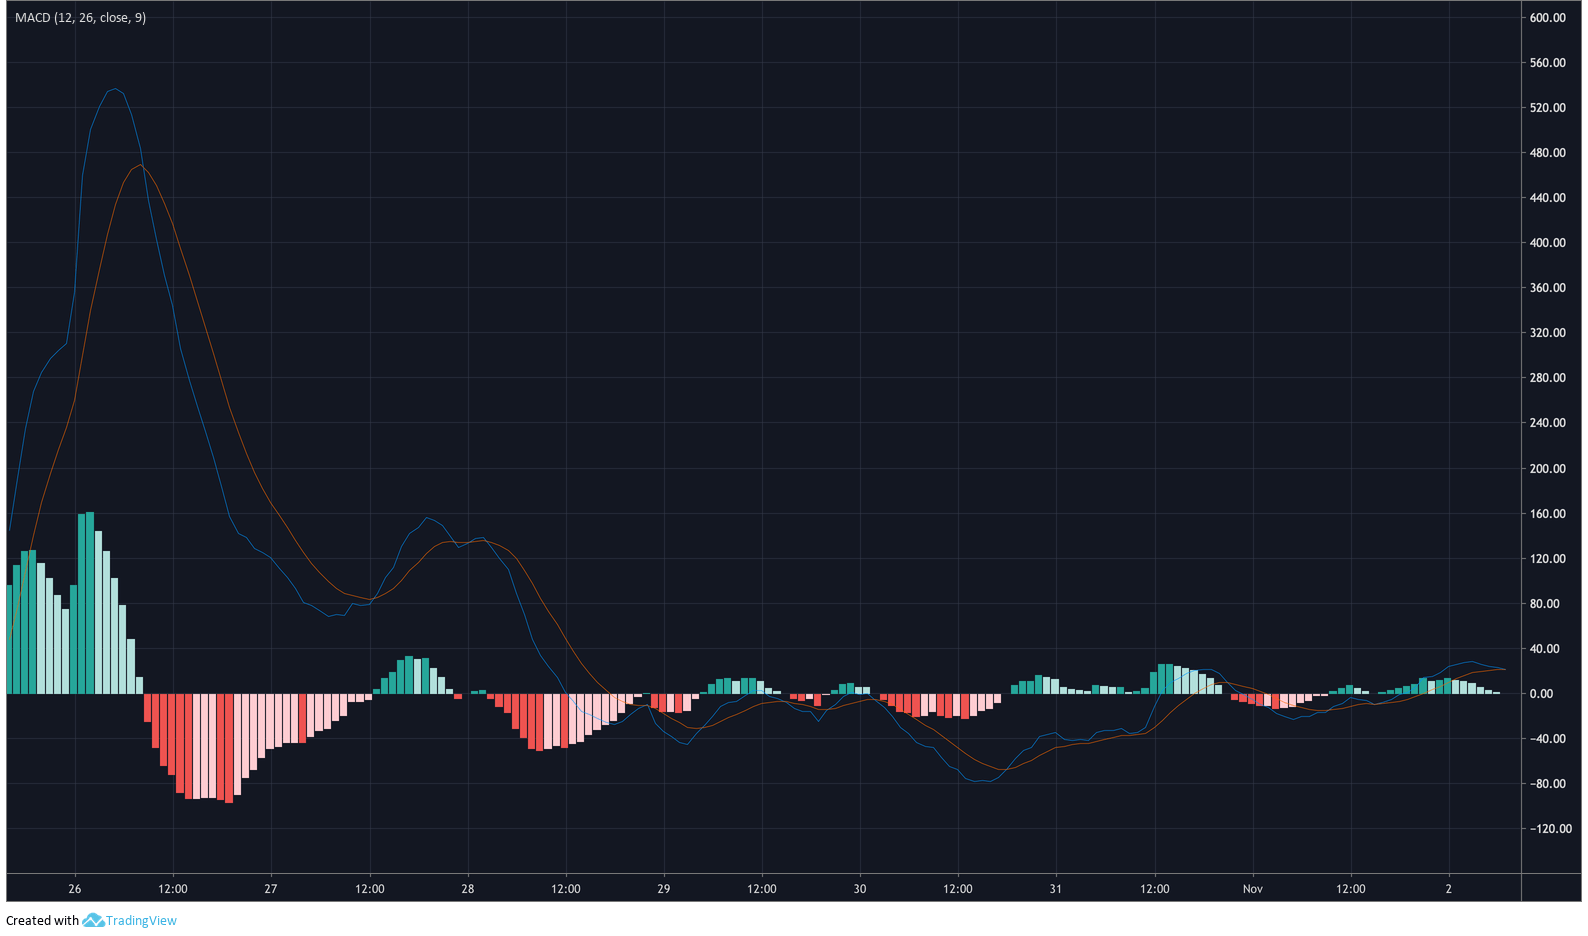Click the 26 date label on time axis
This screenshot has width=1588, height=936.
pos(75,889)
